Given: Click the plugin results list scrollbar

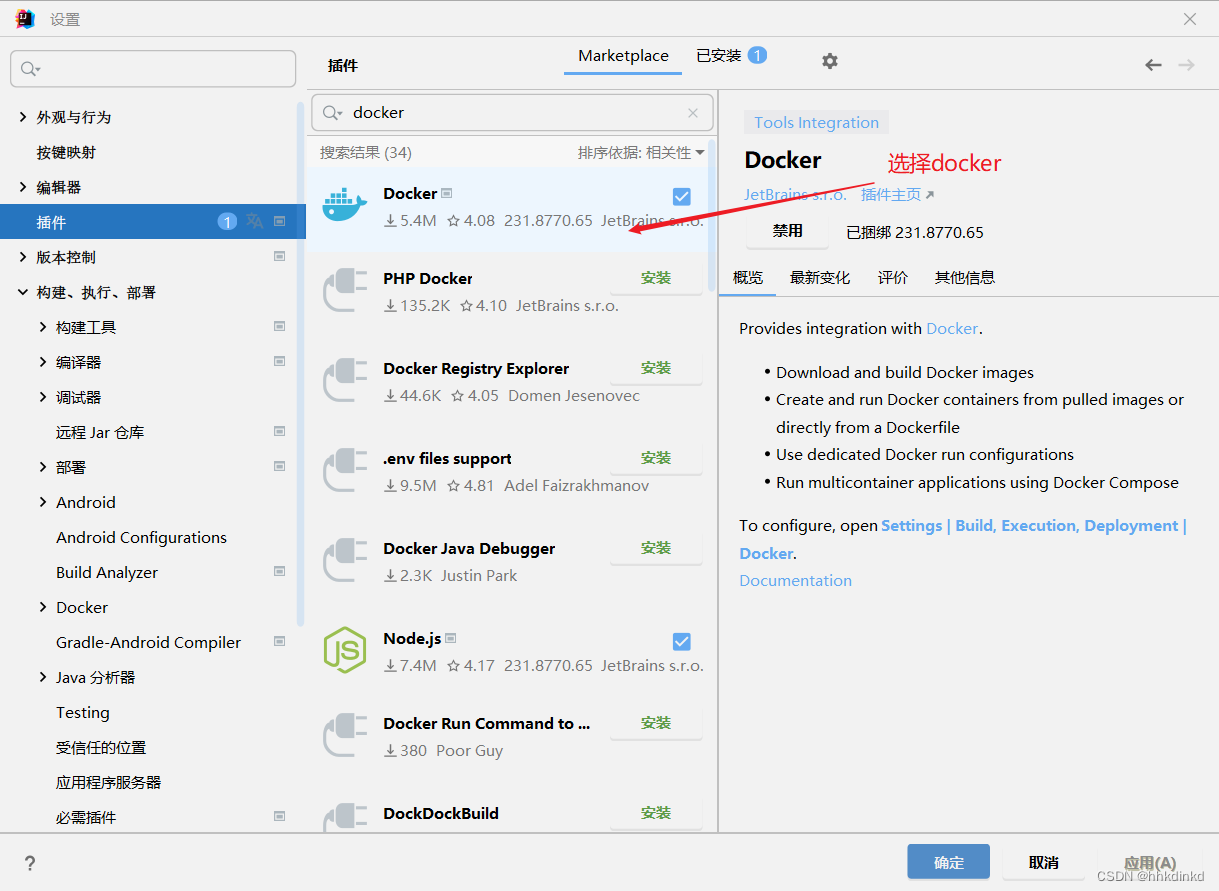Looking at the screenshot, I should click(x=712, y=215).
